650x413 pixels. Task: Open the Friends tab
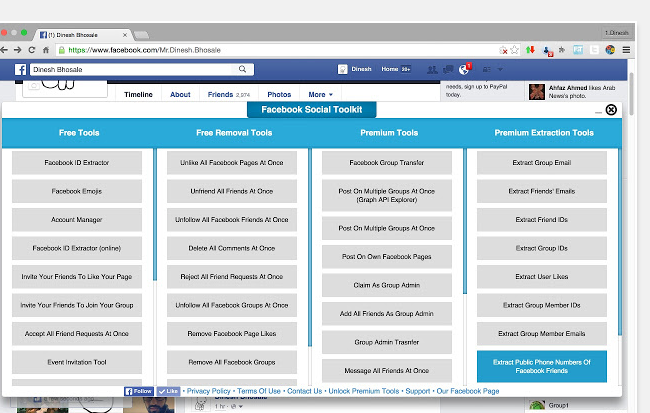pyautogui.click(x=229, y=95)
